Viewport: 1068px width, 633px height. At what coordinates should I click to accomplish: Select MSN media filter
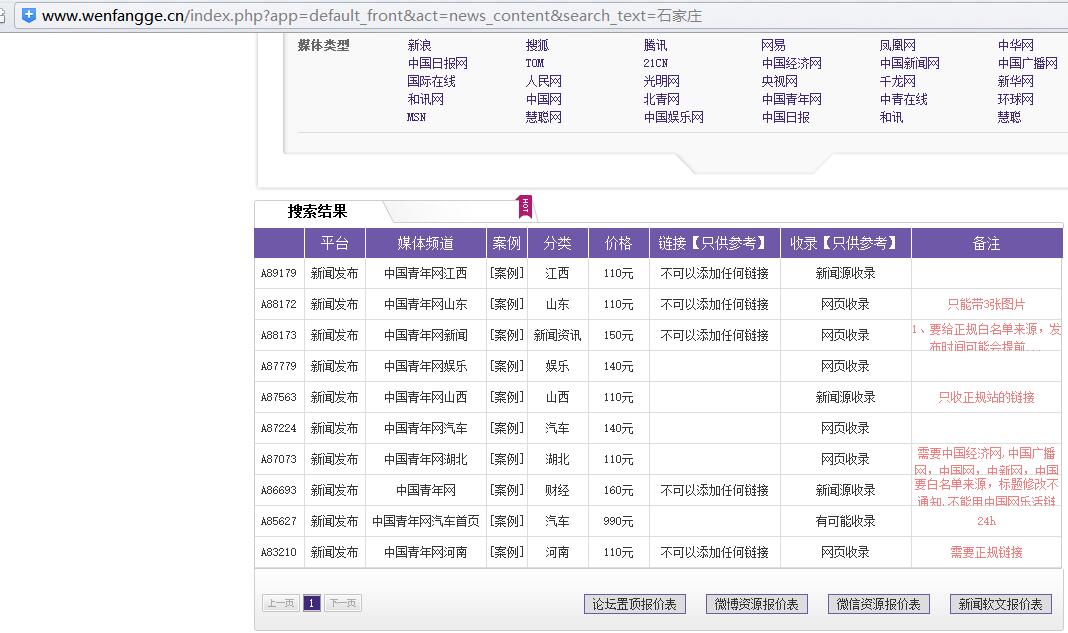416,117
